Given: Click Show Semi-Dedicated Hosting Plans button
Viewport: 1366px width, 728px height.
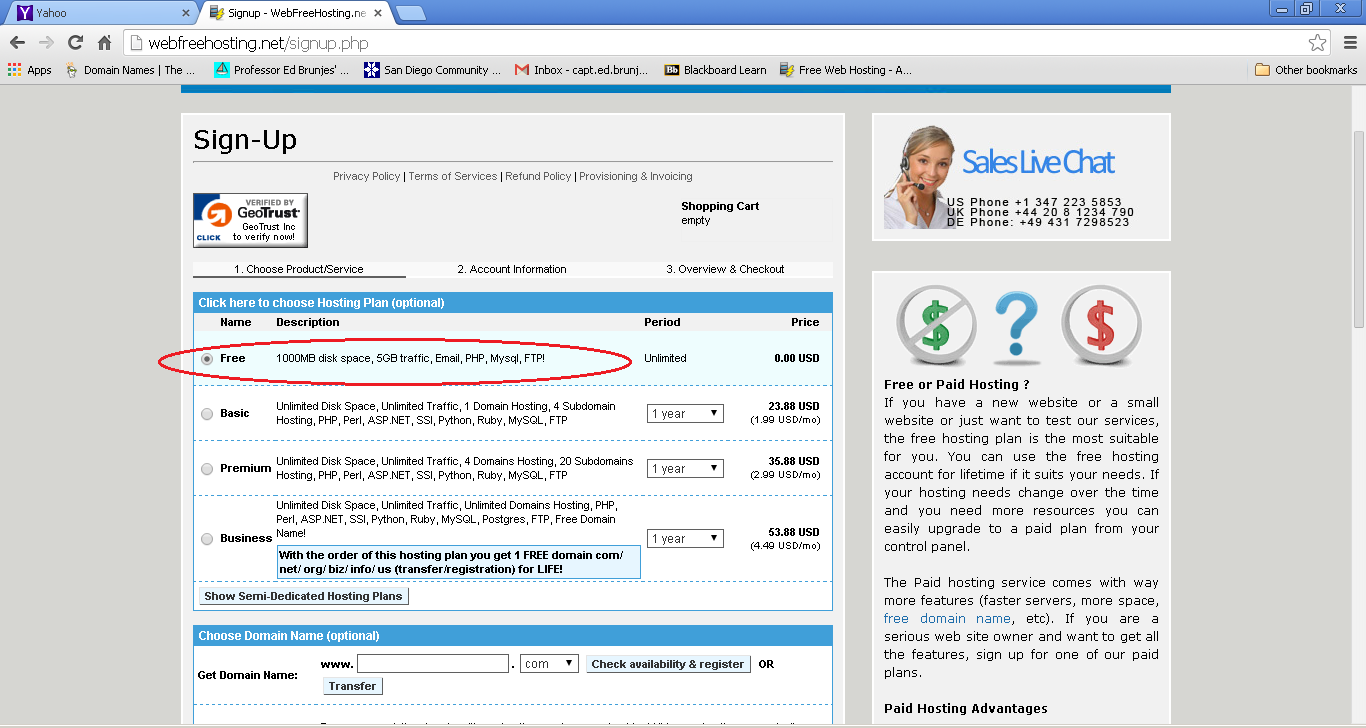Looking at the screenshot, I should [303, 596].
